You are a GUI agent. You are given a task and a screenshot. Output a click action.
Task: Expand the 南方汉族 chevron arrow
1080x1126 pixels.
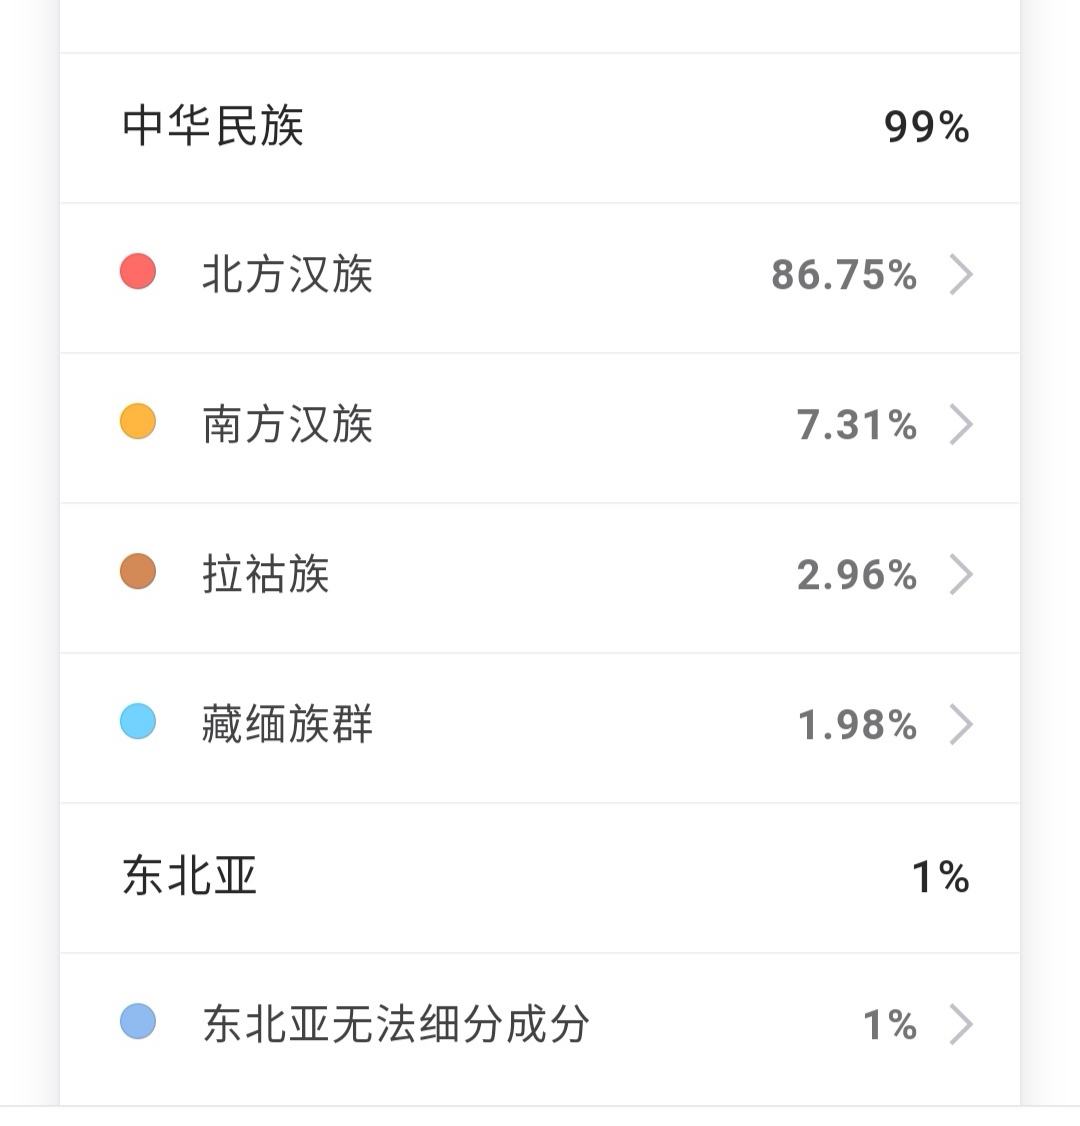[961, 424]
